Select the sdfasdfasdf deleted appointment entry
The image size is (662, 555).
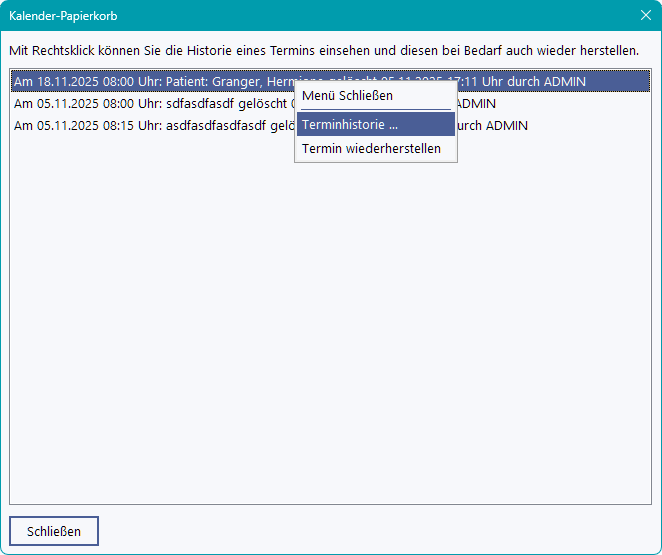coord(150,103)
